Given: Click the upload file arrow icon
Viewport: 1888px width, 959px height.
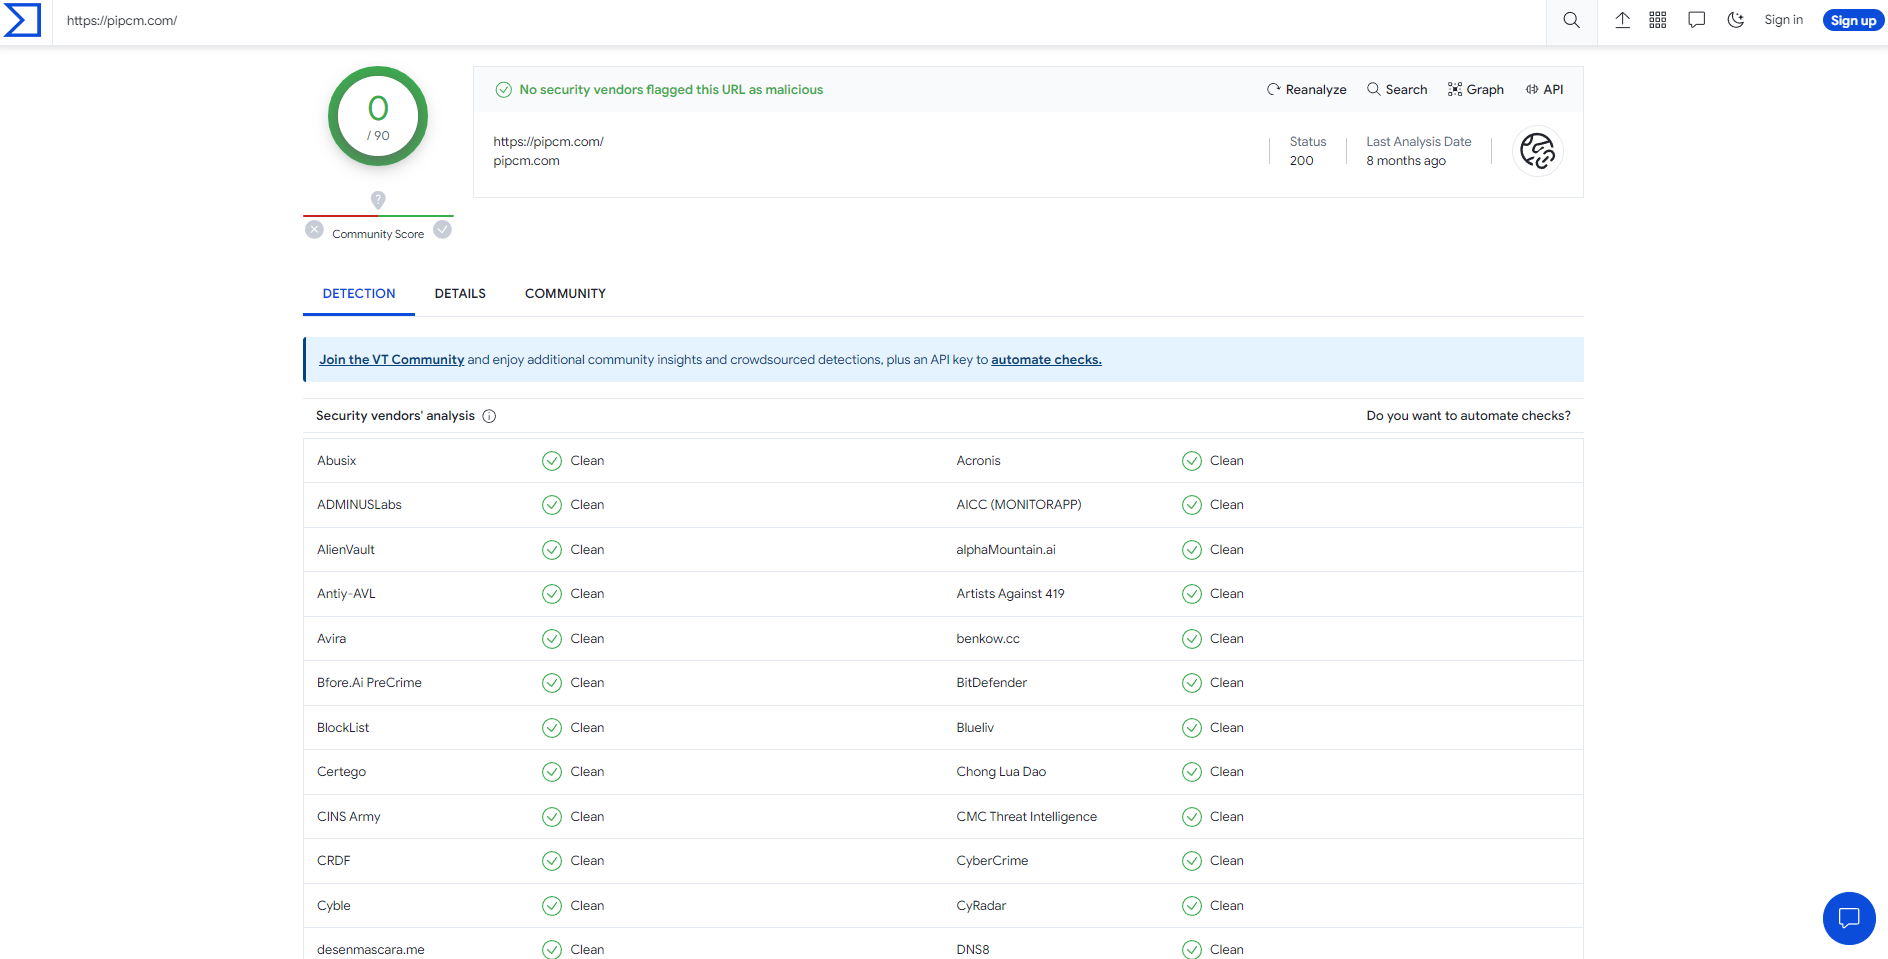Looking at the screenshot, I should [1622, 20].
